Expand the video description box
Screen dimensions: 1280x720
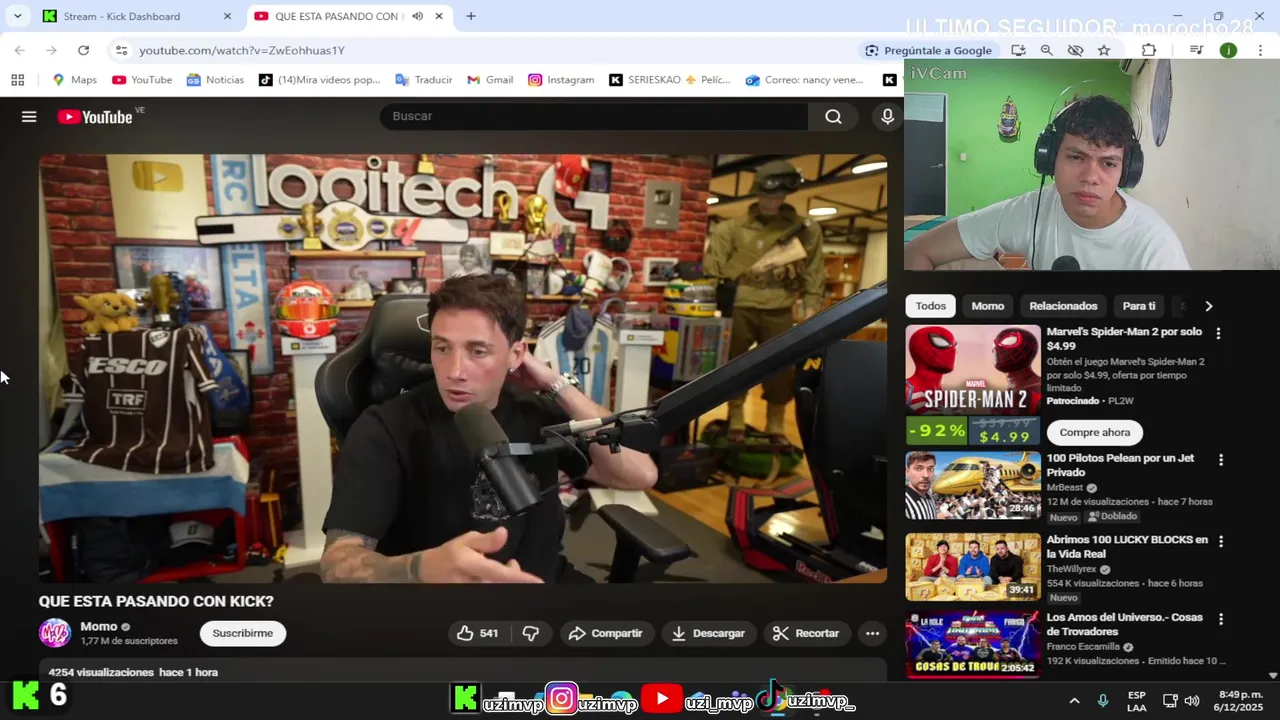(463, 671)
